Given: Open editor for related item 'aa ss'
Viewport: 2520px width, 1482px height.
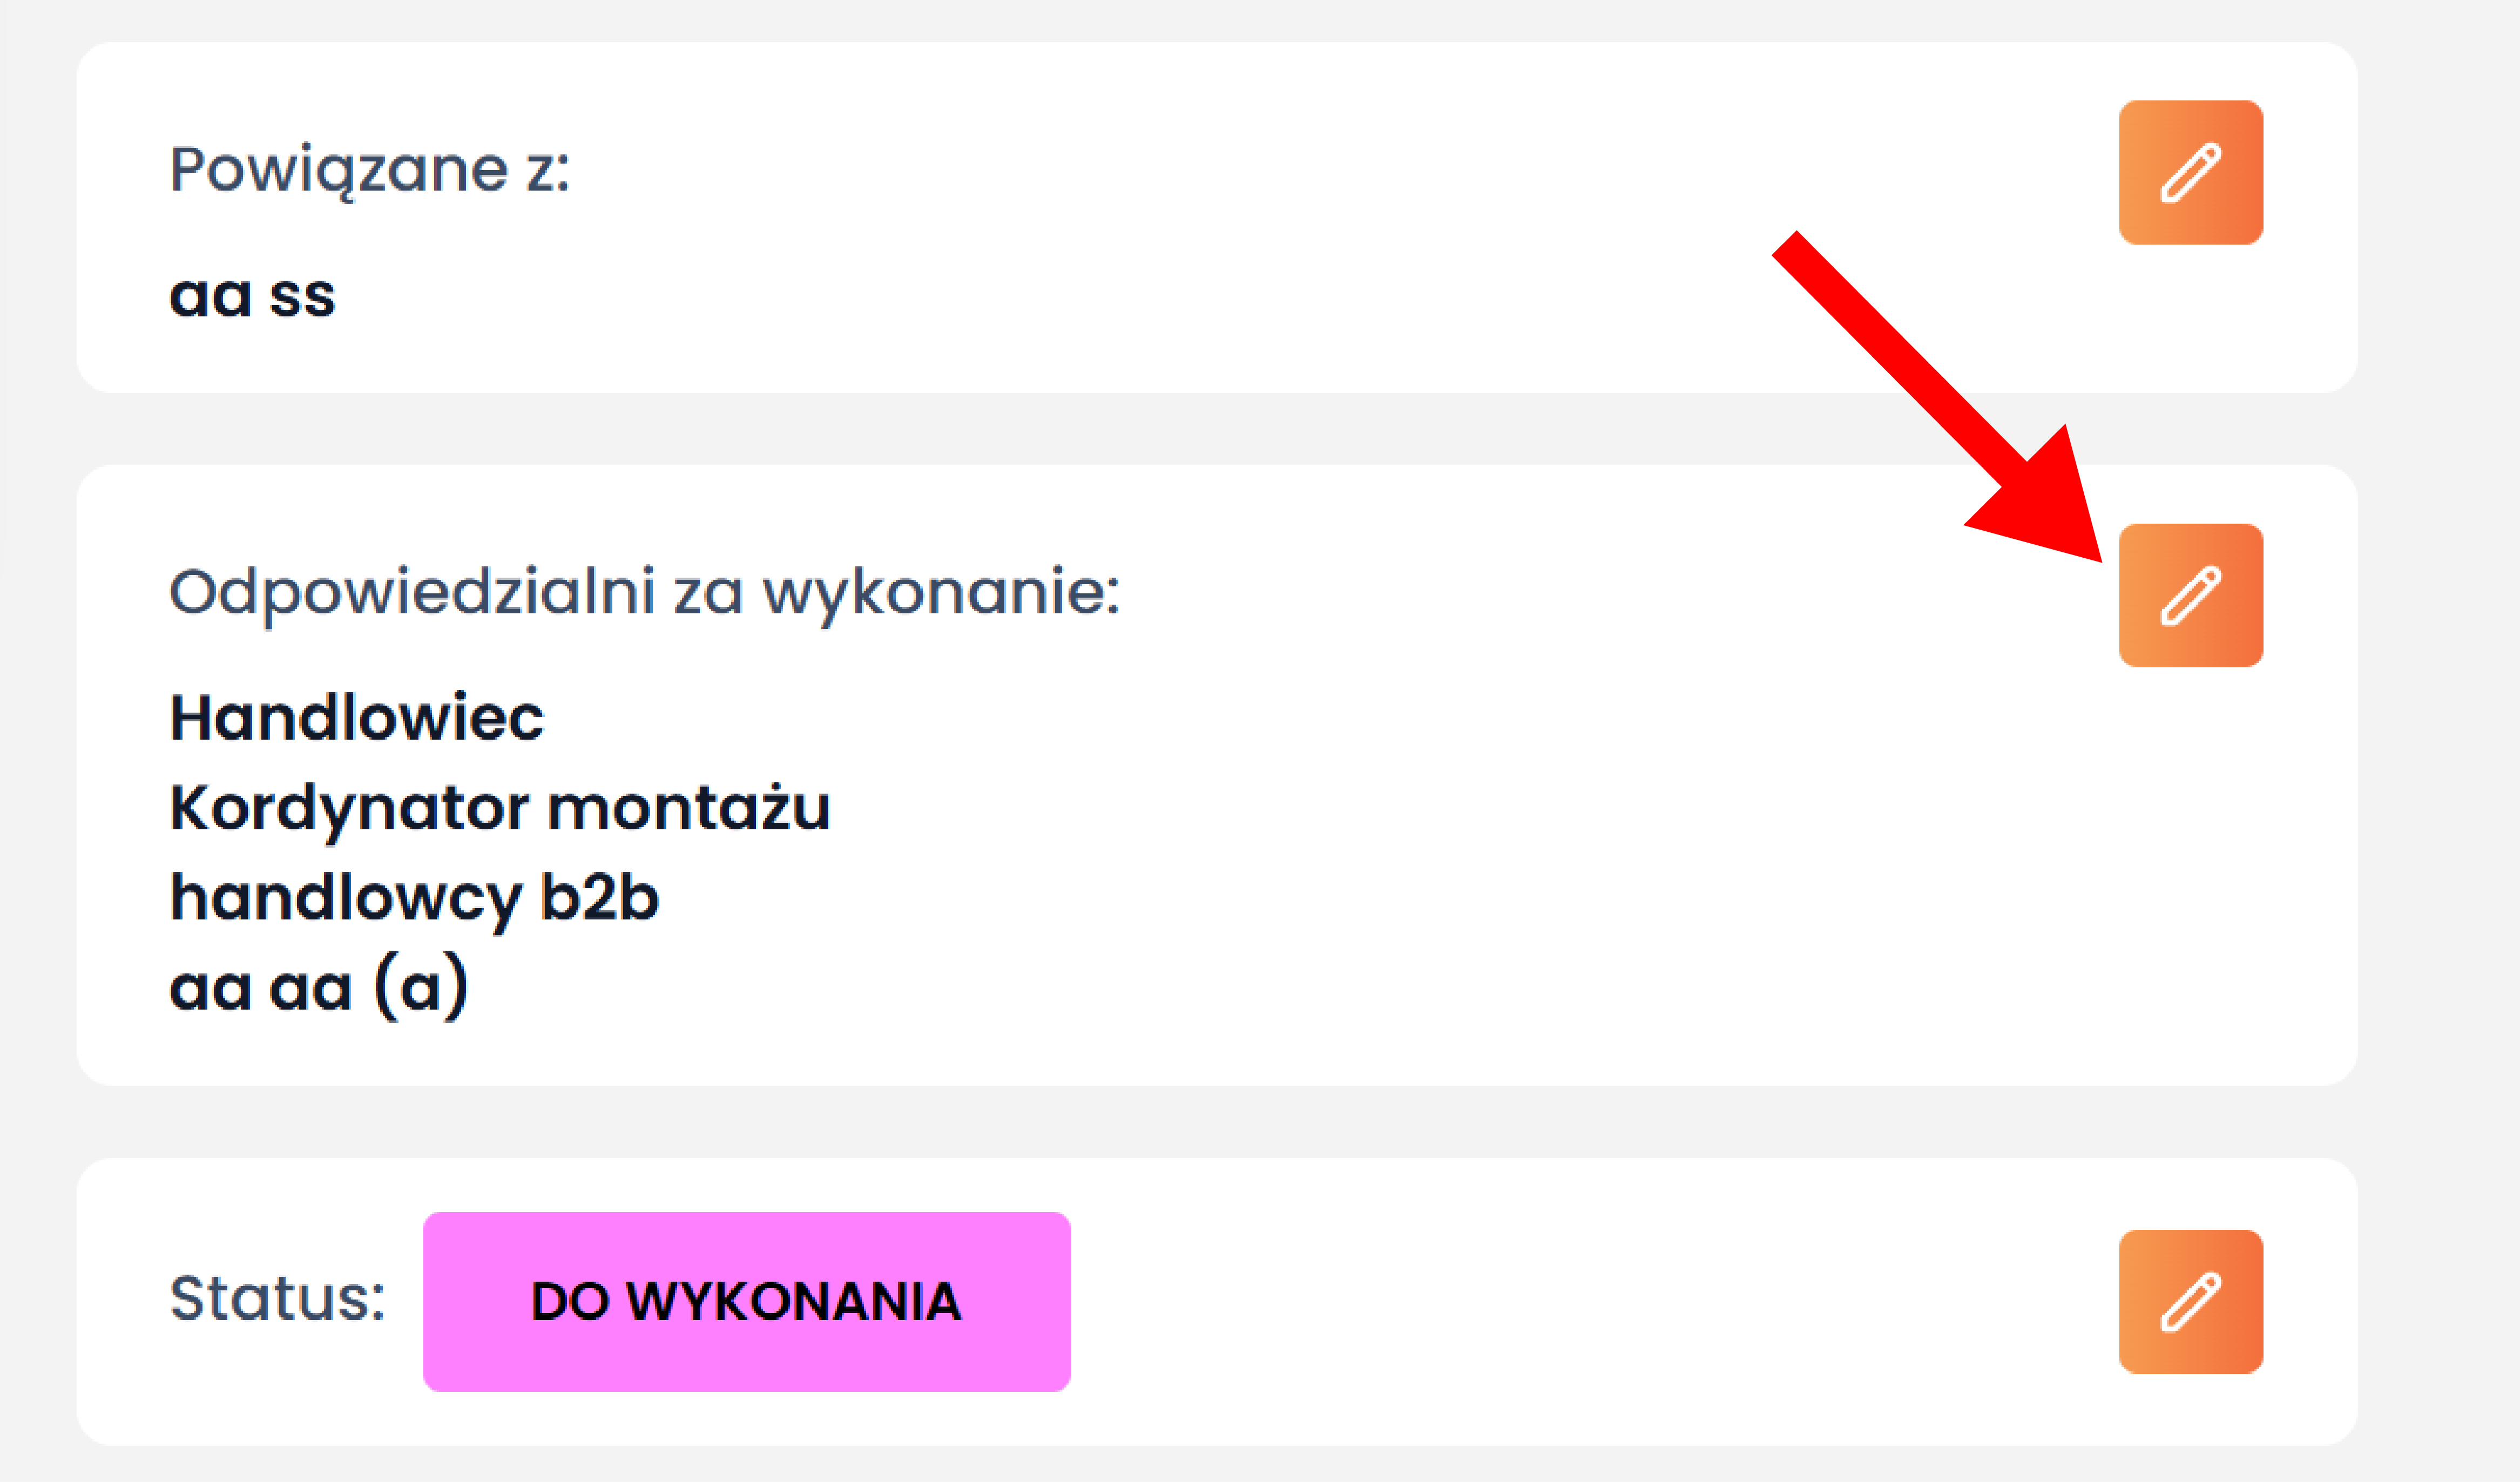Looking at the screenshot, I should point(2190,172).
